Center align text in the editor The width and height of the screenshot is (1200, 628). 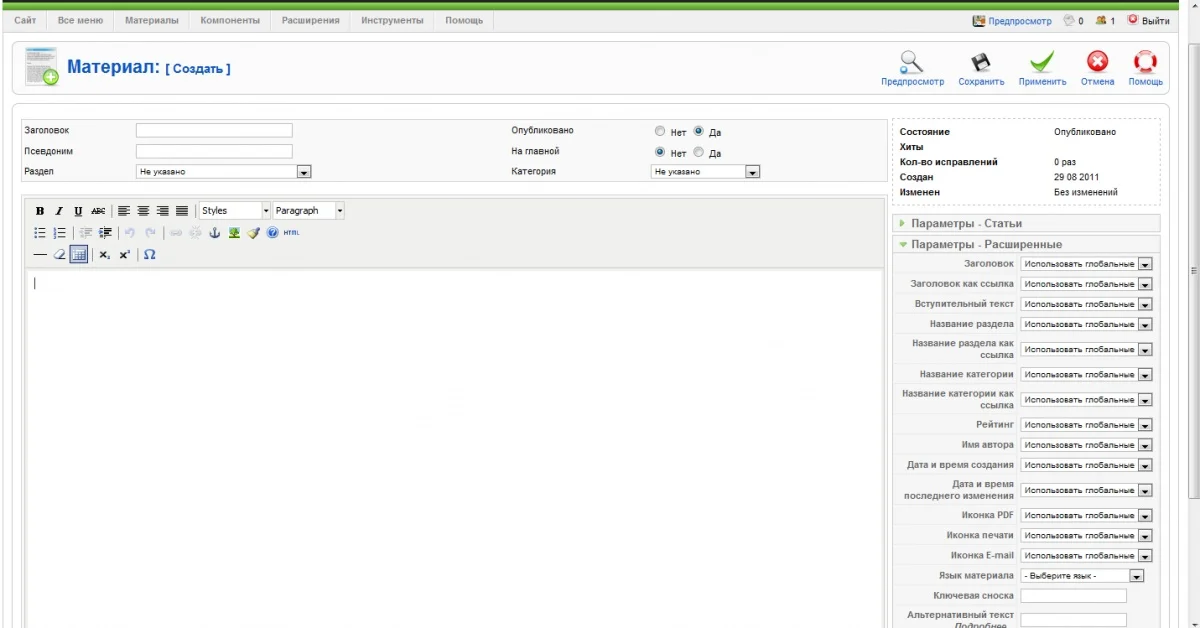(143, 211)
